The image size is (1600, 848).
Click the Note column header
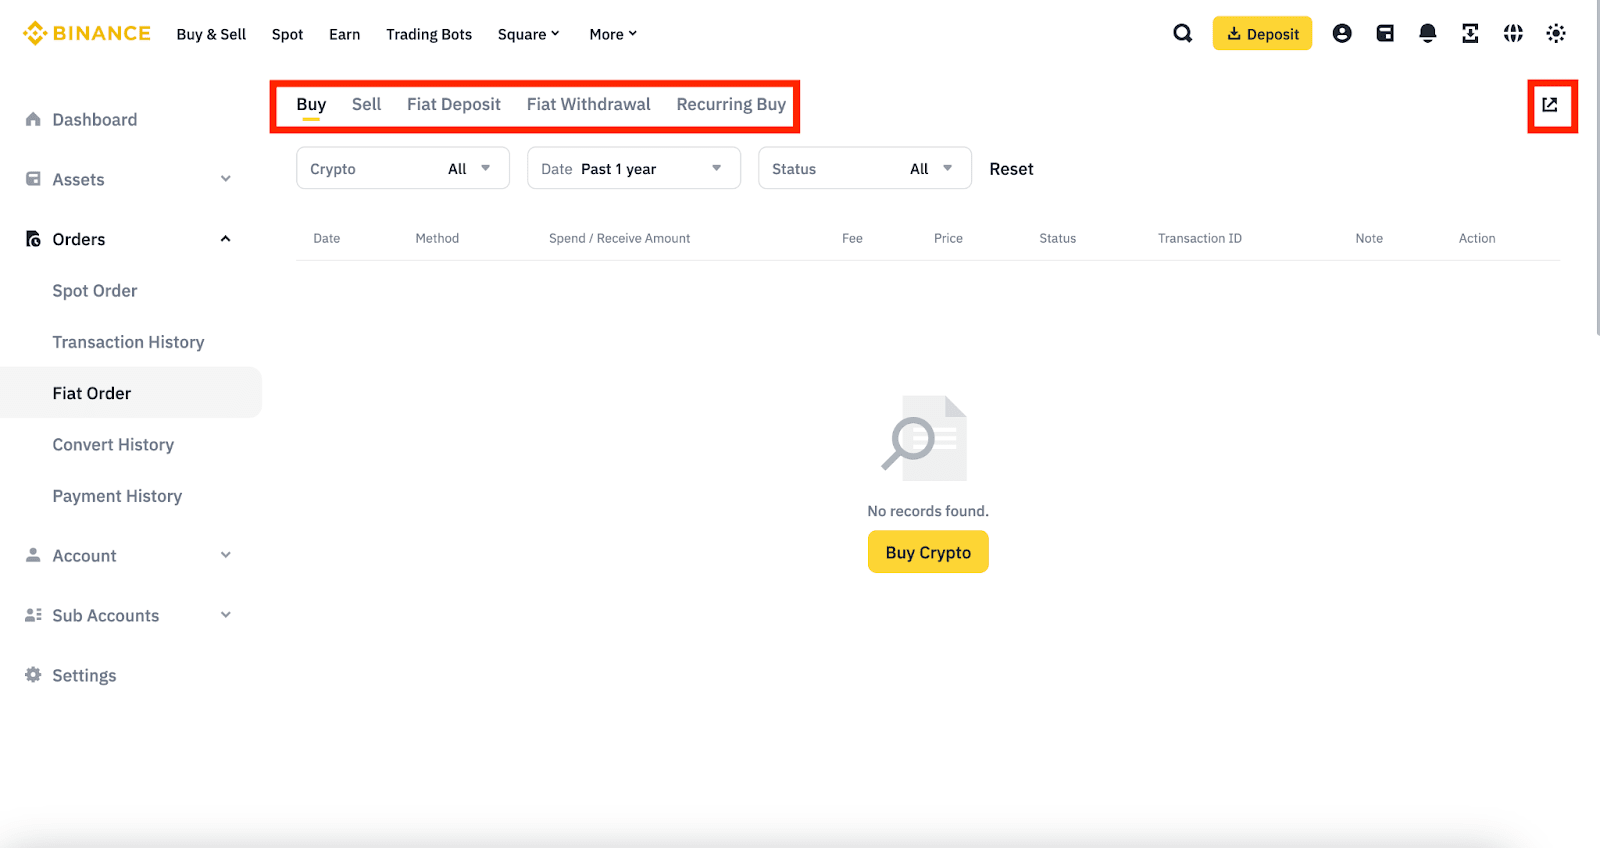1369,238
